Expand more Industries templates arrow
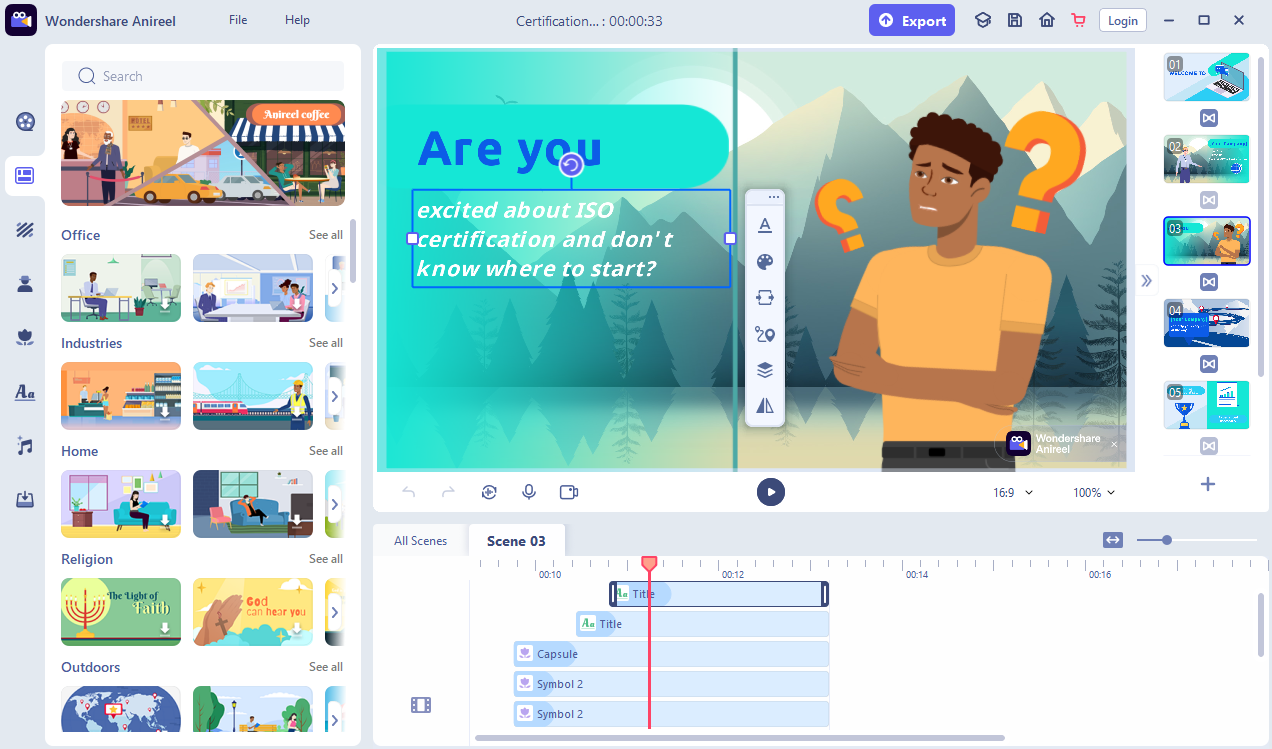This screenshot has width=1272, height=749. [335, 396]
